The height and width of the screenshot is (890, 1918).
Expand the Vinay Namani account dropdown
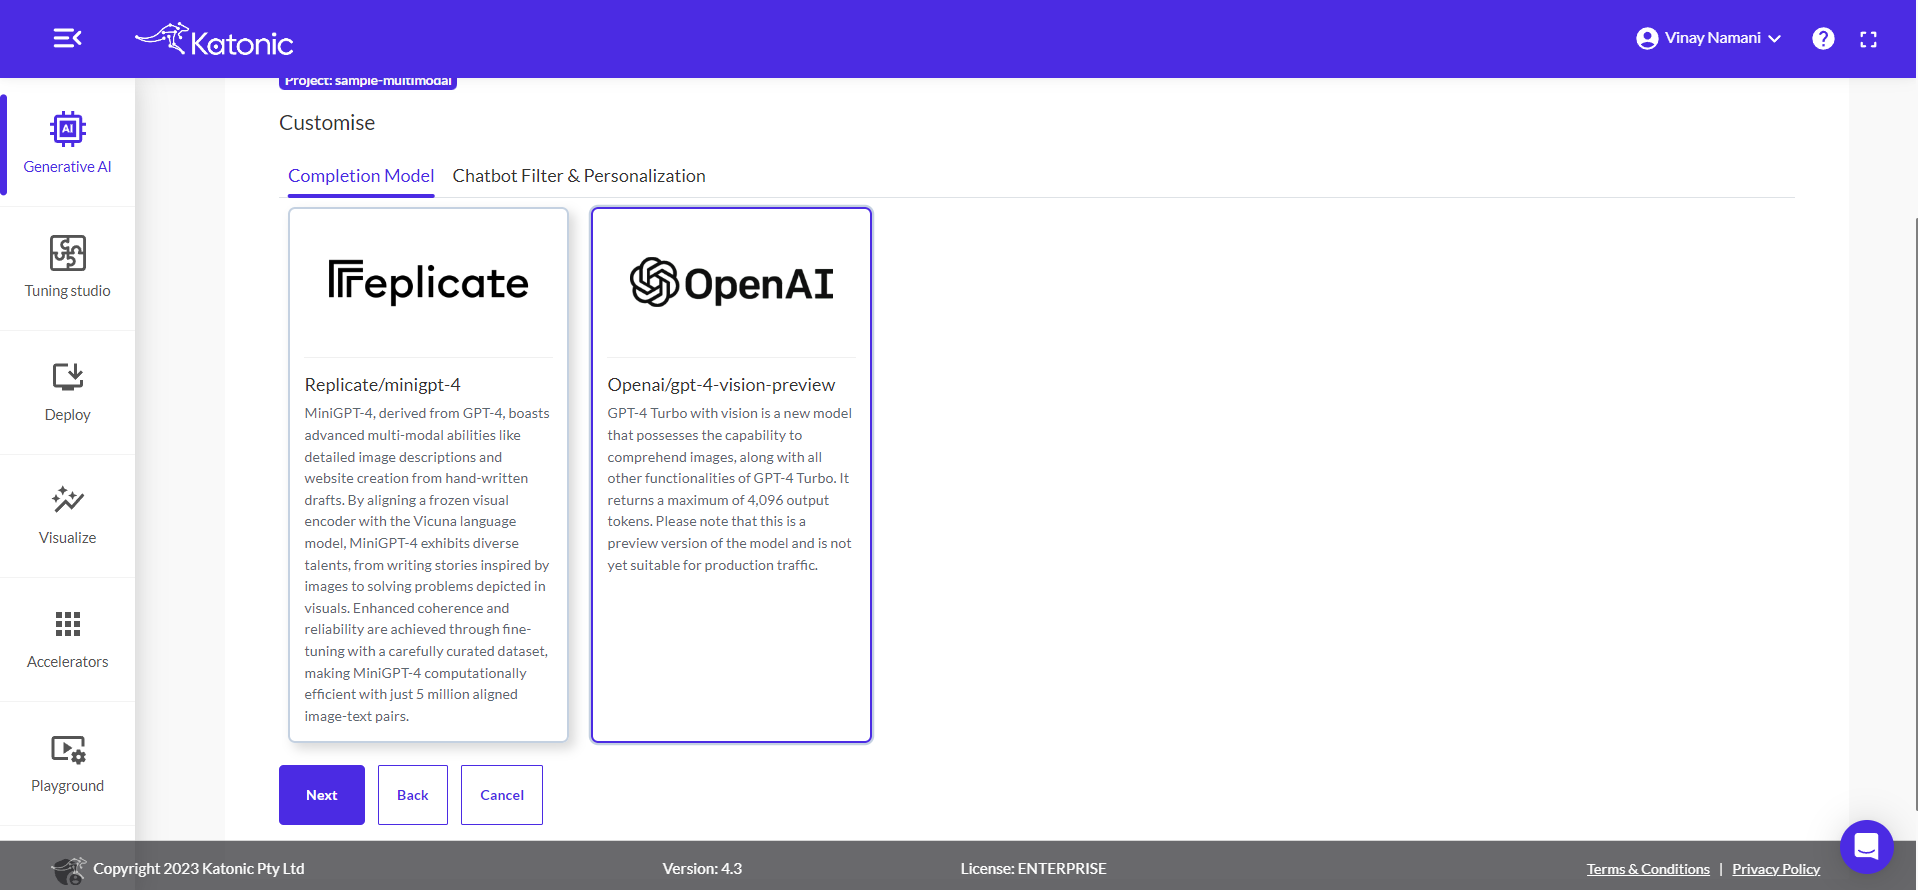click(x=1709, y=38)
